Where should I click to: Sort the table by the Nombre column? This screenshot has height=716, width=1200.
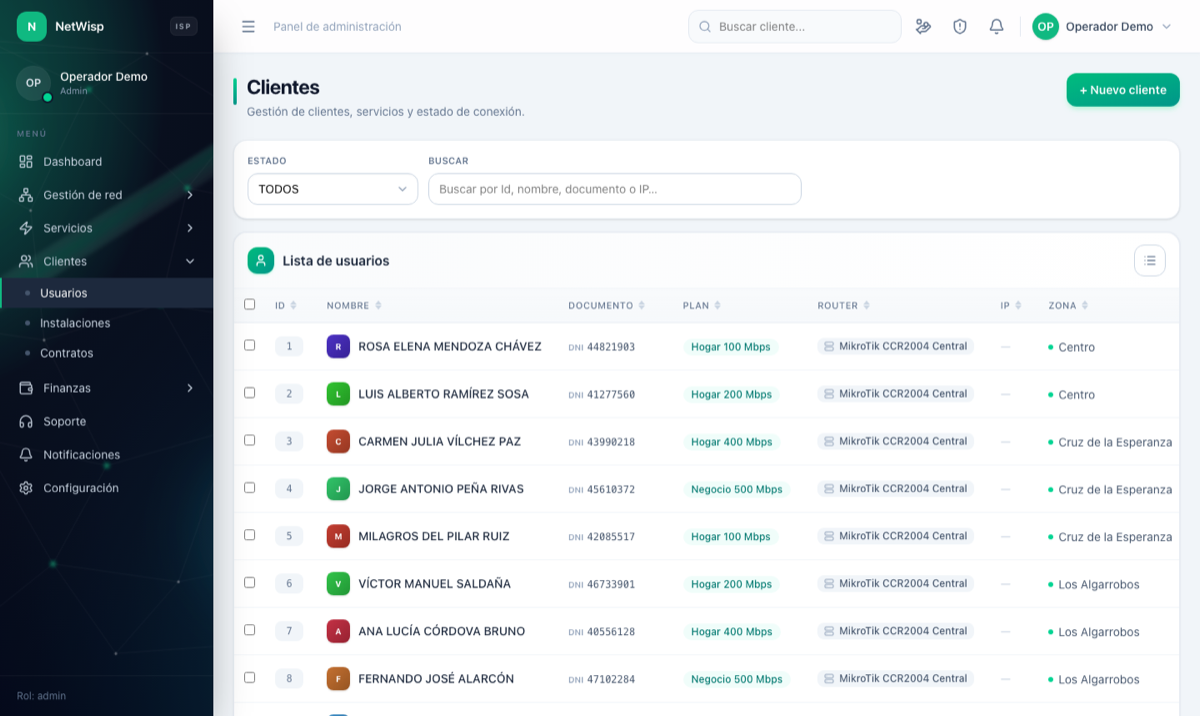click(354, 306)
